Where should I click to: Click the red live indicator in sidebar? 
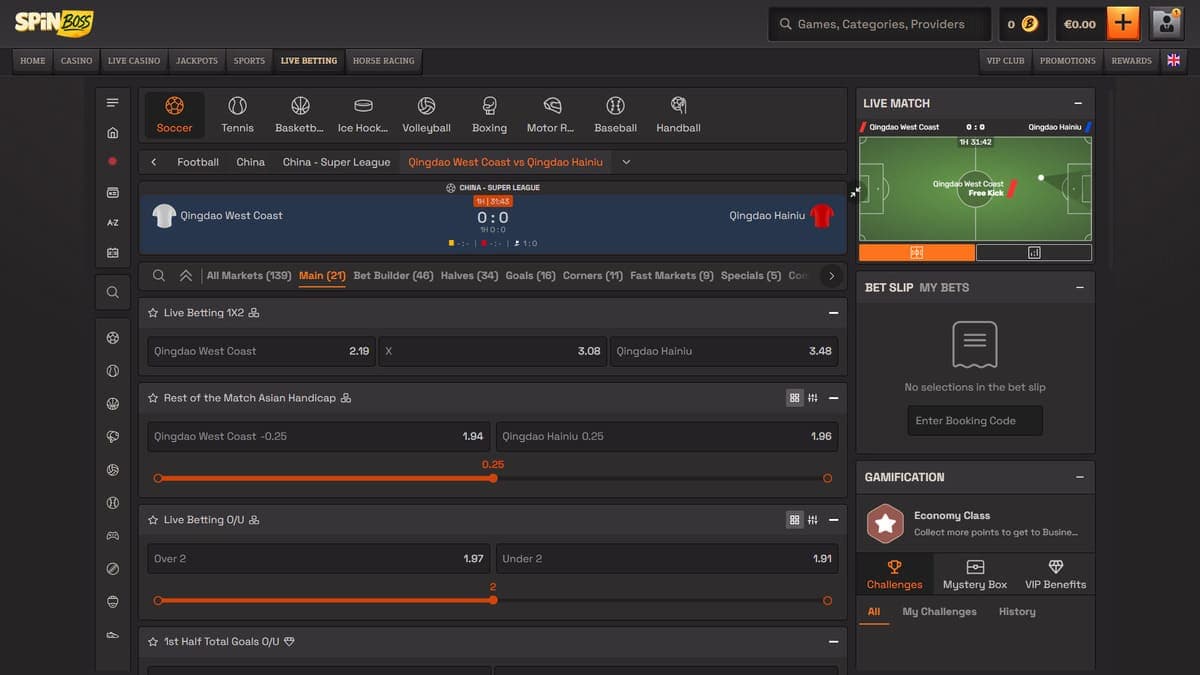tap(112, 161)
